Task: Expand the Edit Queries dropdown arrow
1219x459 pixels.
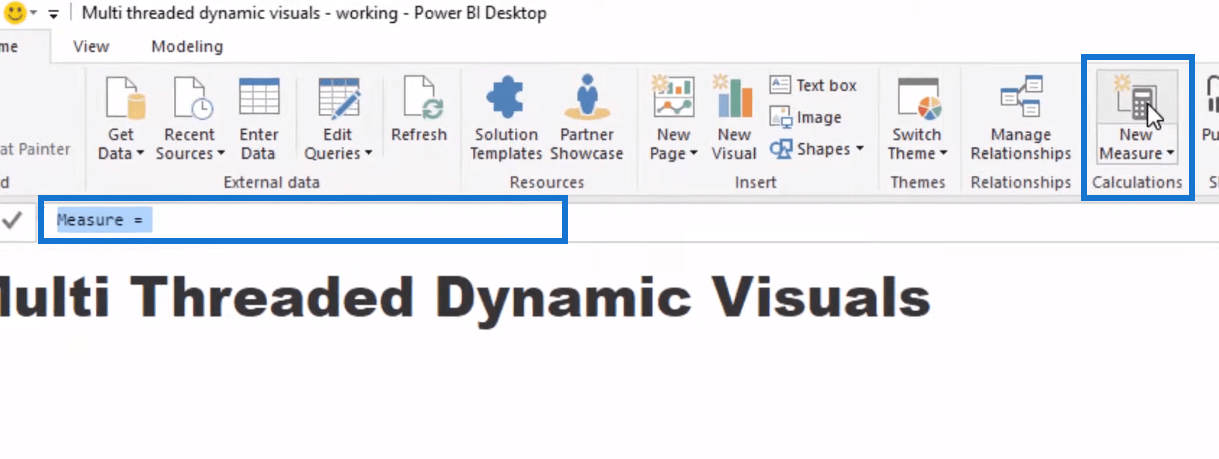Action: coord(368,154)
